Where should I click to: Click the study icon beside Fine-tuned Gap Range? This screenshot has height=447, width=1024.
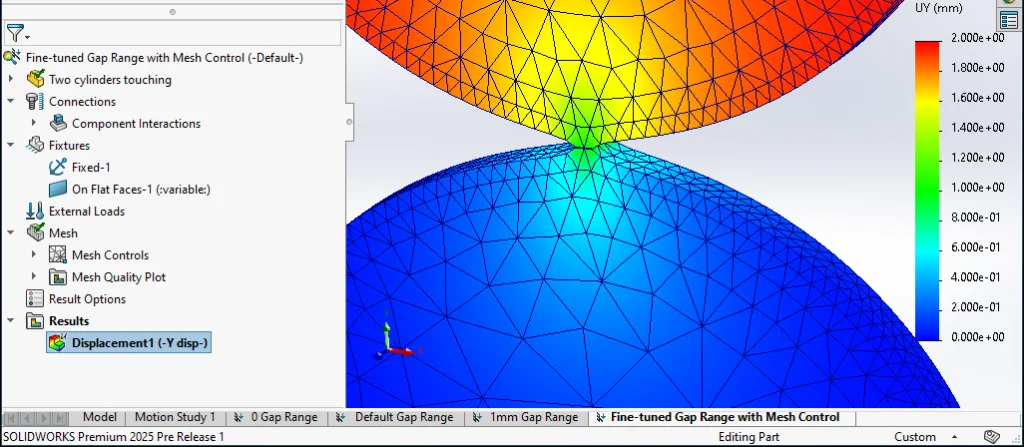click(x=12, y=58)
